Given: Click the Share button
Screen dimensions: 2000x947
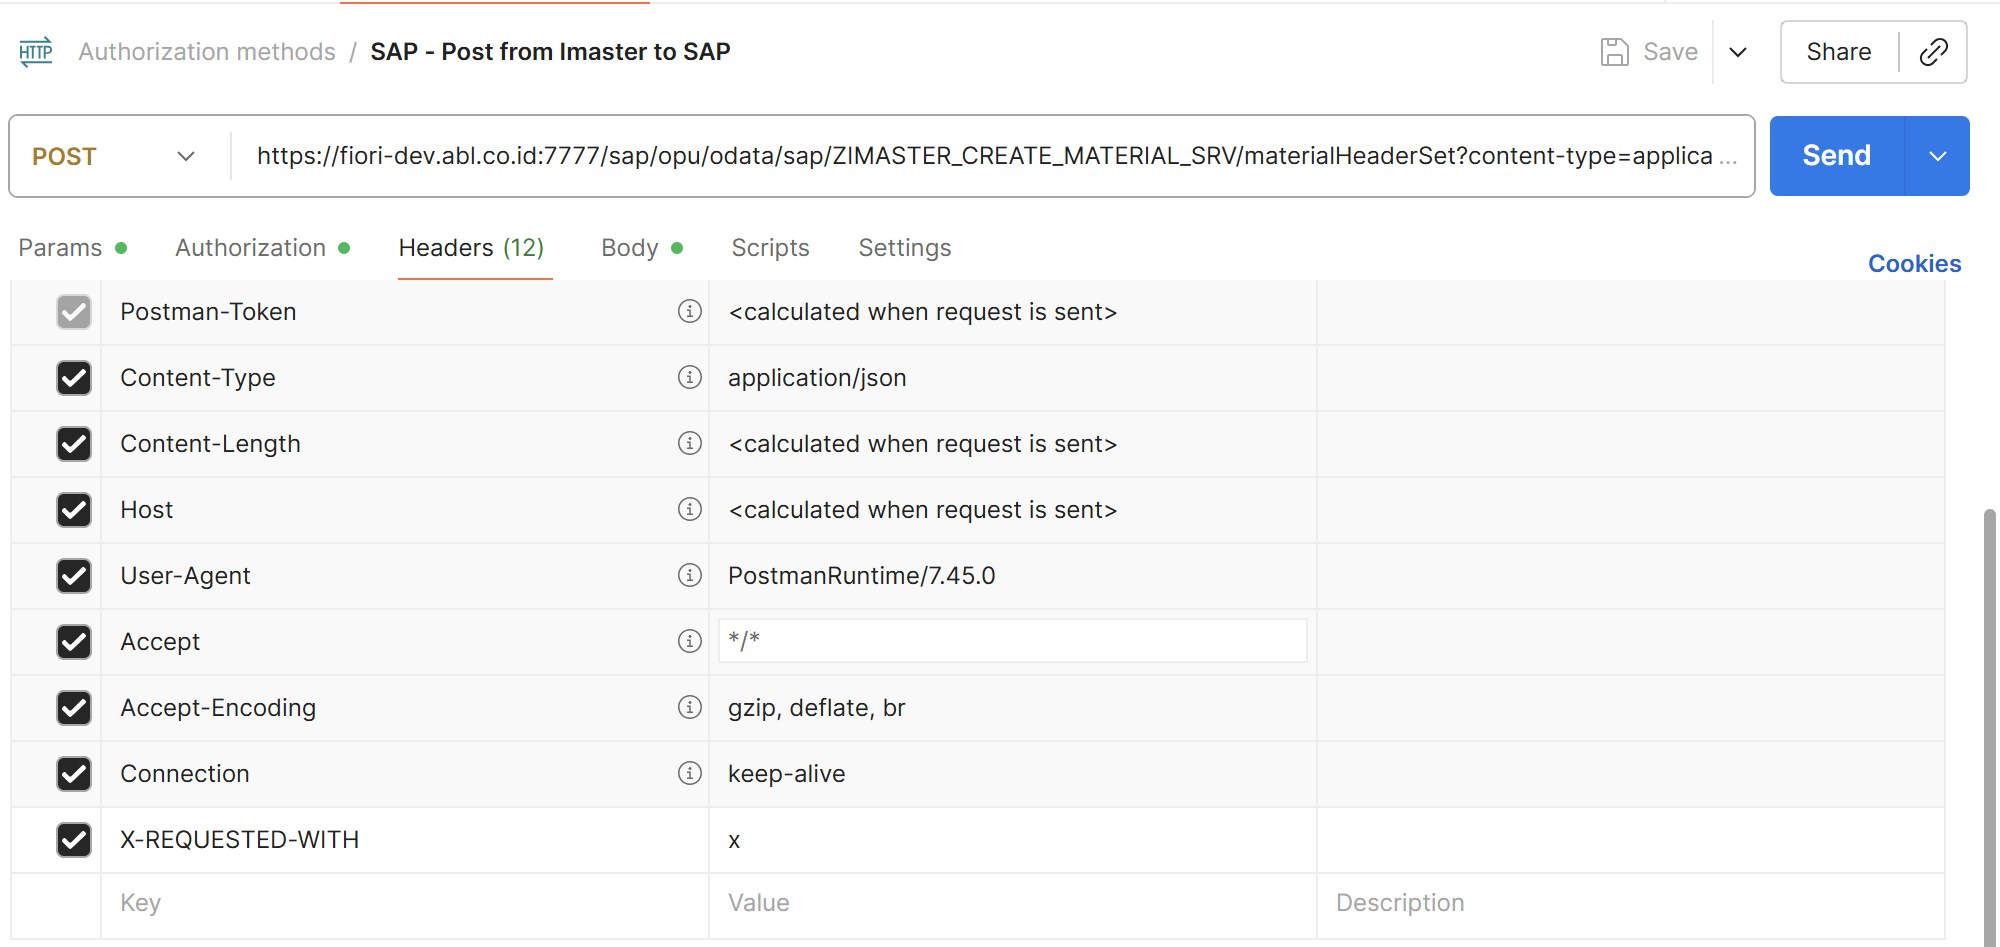Looking at the screenshot, I should tap(1839, 52).
